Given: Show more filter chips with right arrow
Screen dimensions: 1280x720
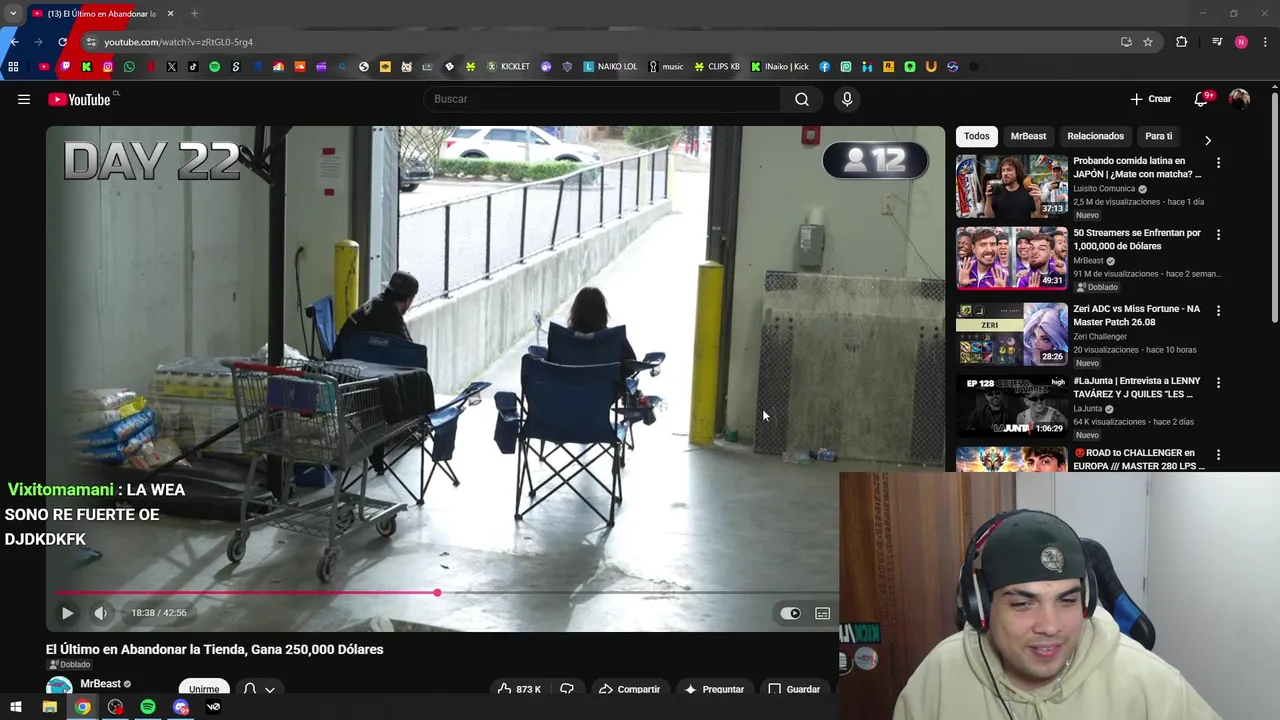Looking at the screenshot, I should coord(1207,140).
